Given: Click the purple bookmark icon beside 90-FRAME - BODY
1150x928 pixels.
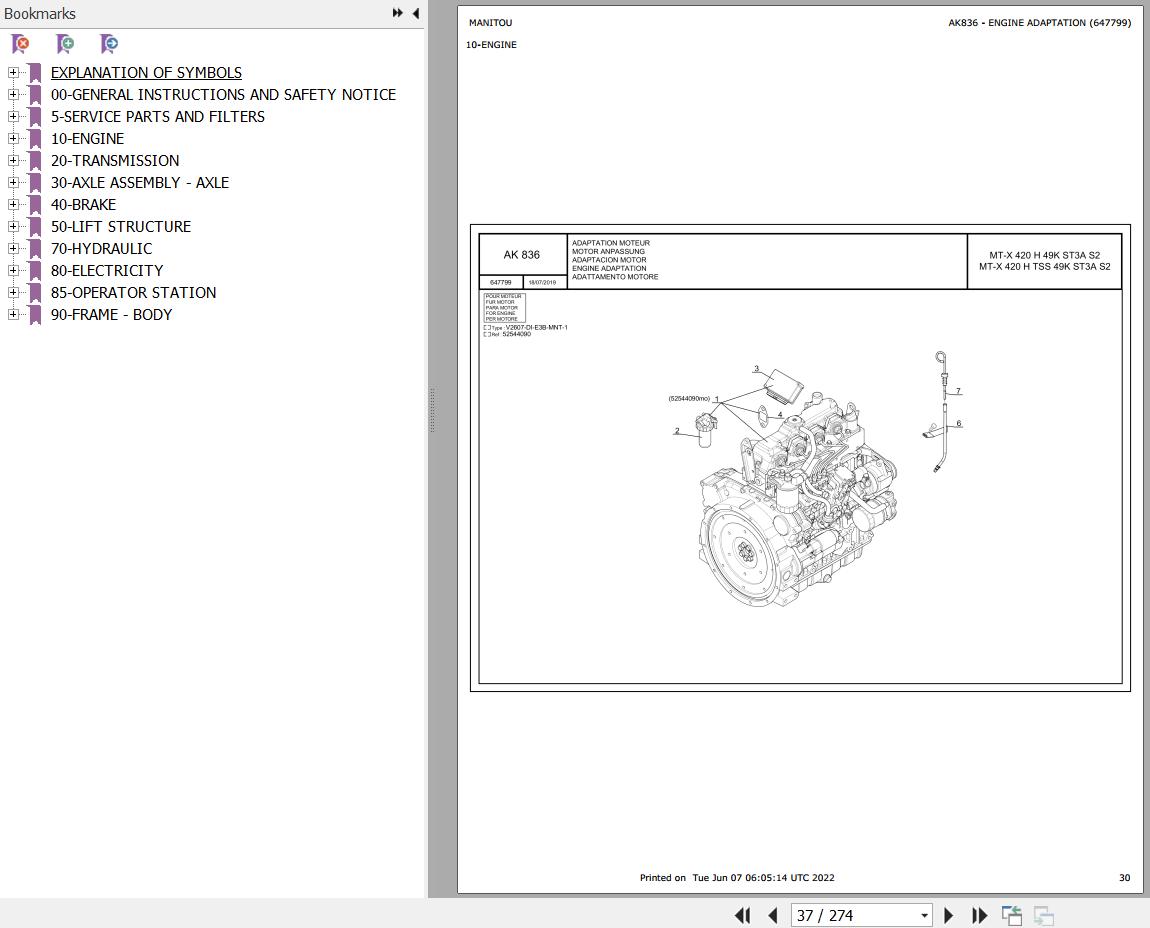Looking at the screenshot, I should point(34,315).
